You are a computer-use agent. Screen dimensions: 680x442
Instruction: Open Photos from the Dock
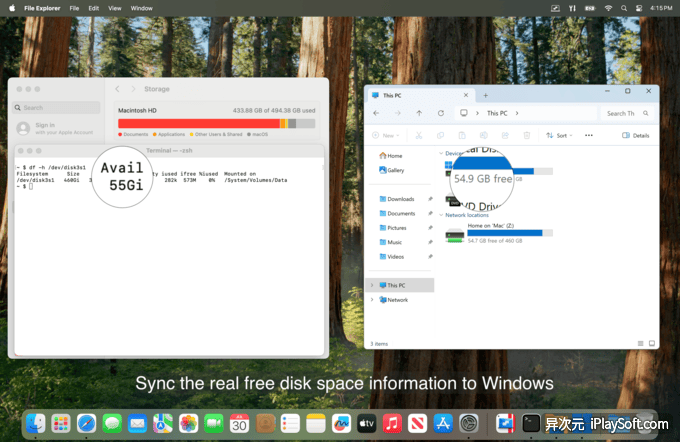click(x=188, y=423)
